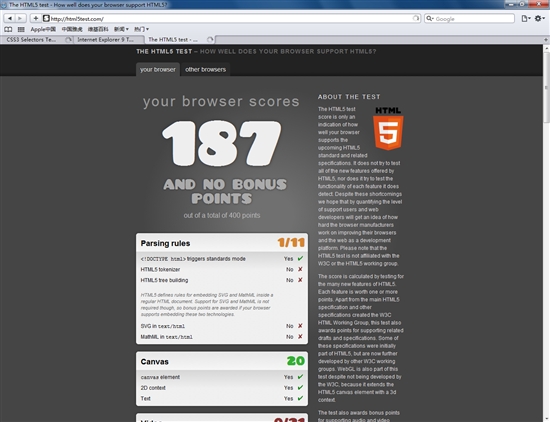Click the 'SVG in text/html' row label
This screenshot has height=422, width=550.
(162, 326)
